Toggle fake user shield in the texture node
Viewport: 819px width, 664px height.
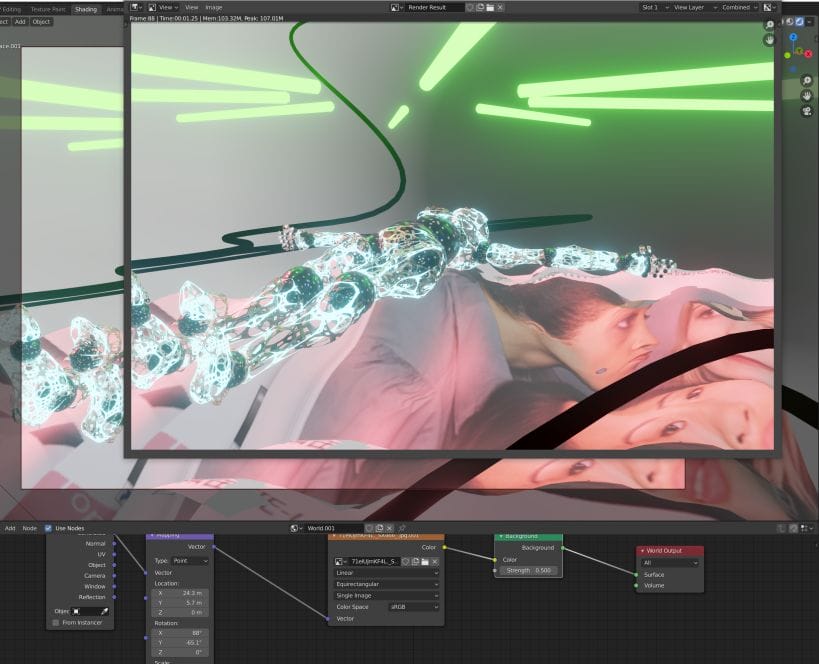(x=406, y=562)
